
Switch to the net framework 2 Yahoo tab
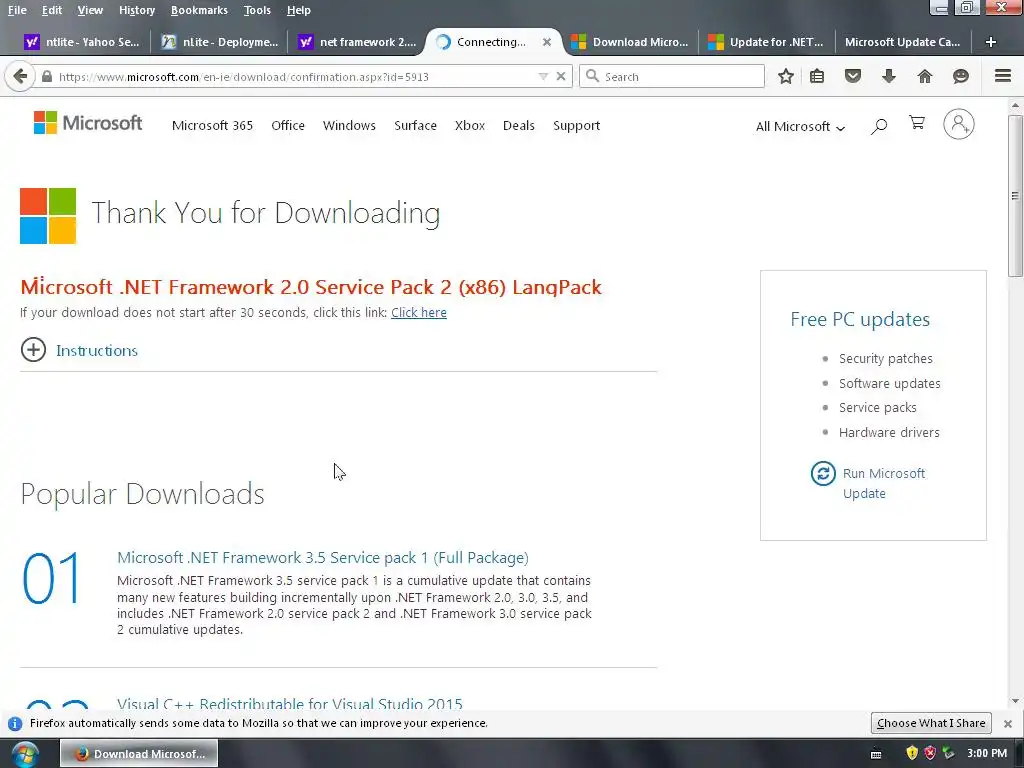[357, 42]
